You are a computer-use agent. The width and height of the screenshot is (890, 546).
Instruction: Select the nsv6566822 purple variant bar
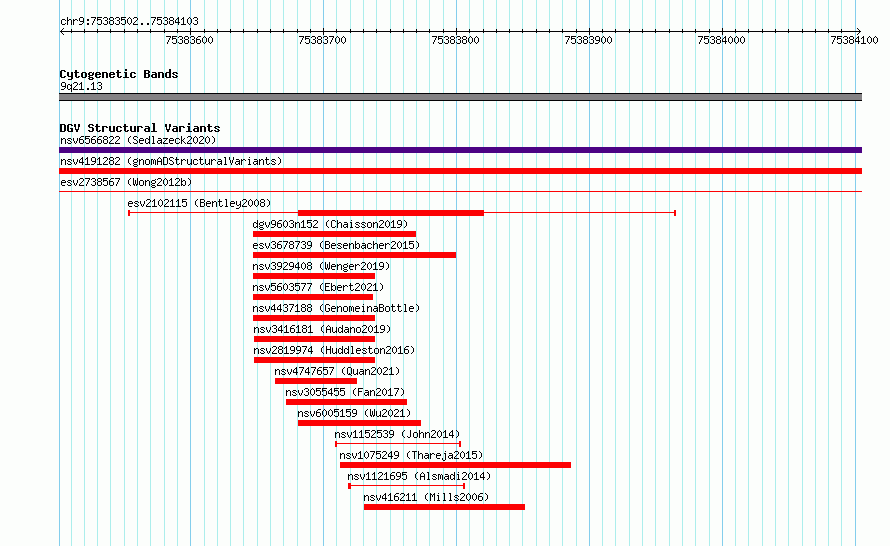coord(460,150)
